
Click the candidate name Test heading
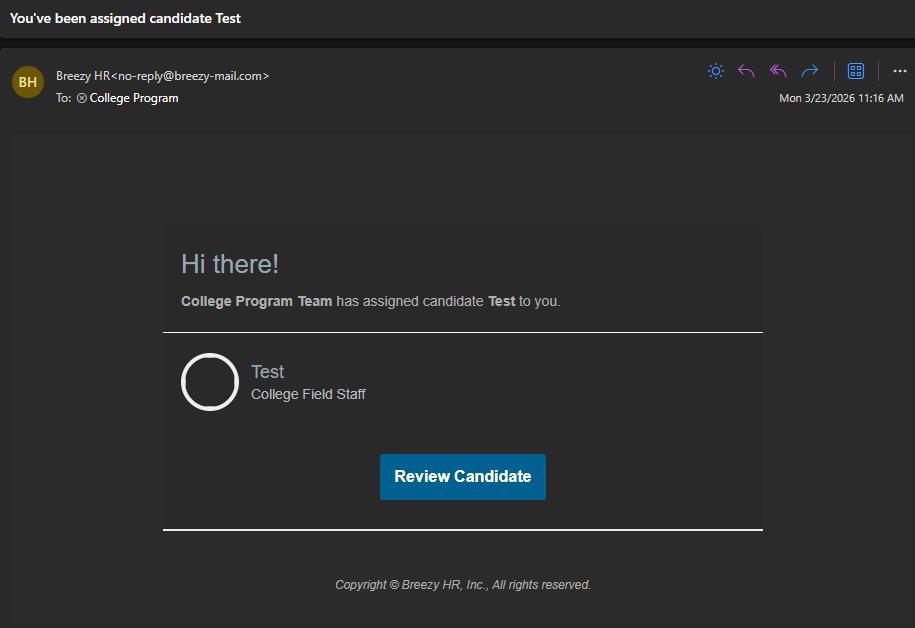click(268, 372)
